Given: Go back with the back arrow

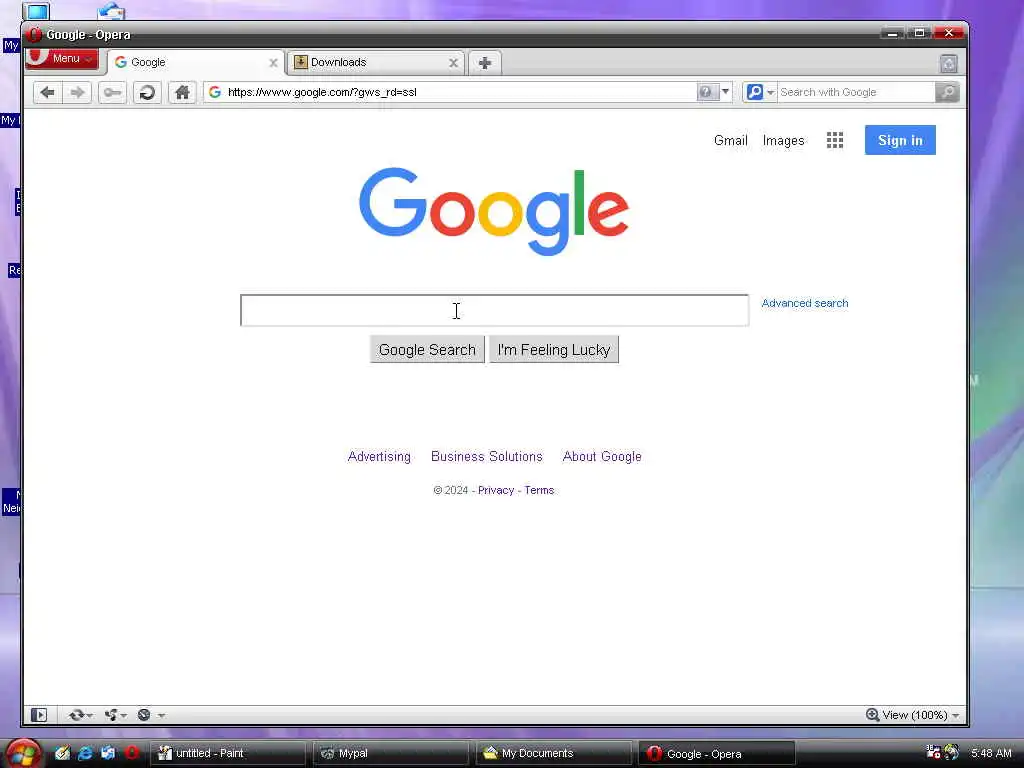Looking at the screenshot, I should (x=48, y=93).
